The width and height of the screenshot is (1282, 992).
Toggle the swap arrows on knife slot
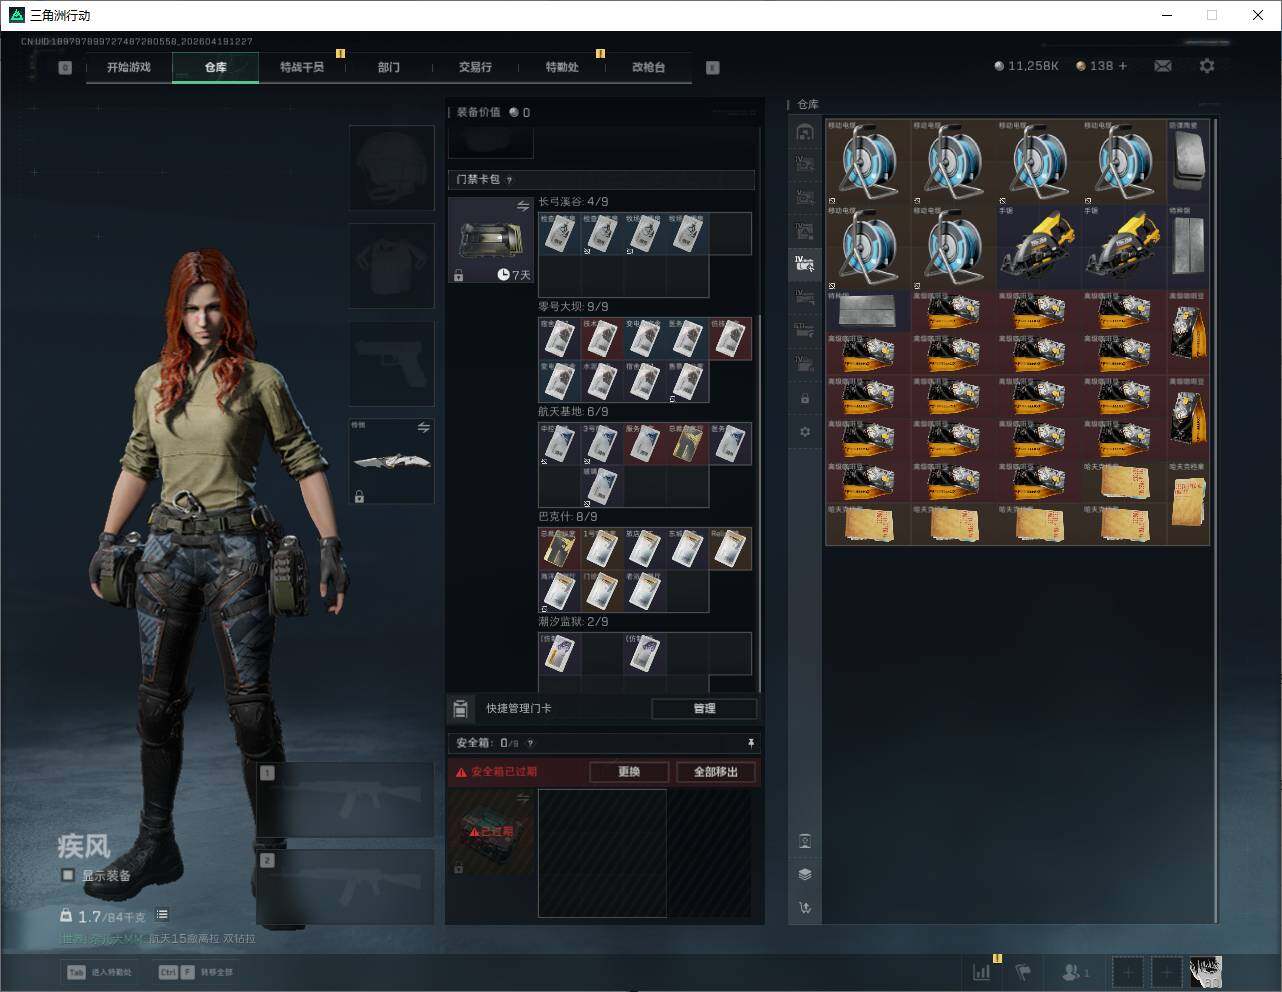[x=423, y=428]
